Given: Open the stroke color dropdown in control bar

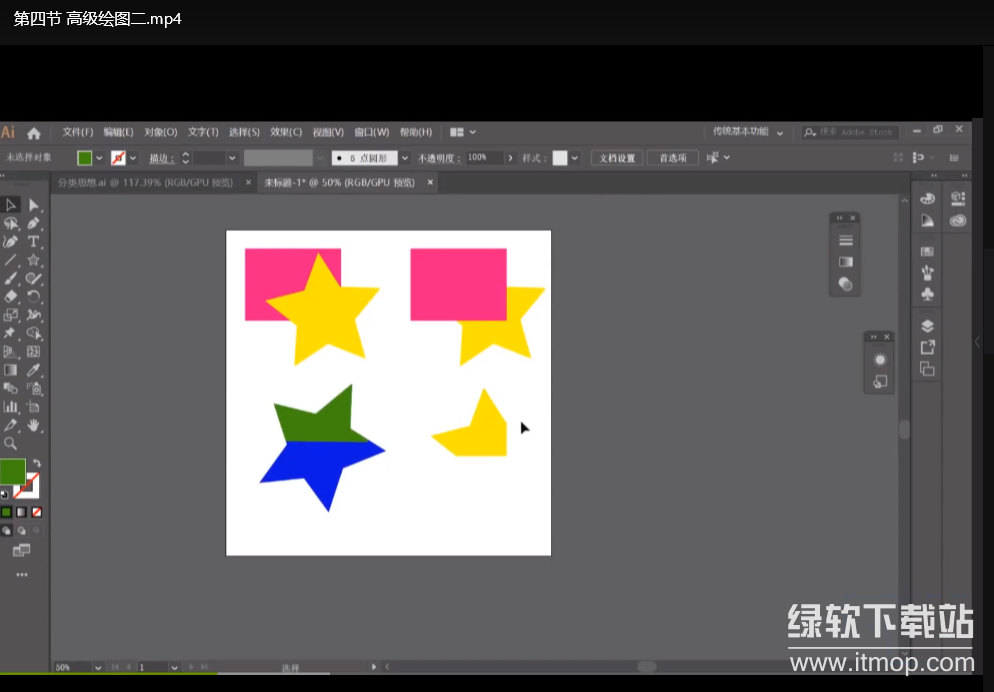Looking at the screenshot, I should point(132,158).
